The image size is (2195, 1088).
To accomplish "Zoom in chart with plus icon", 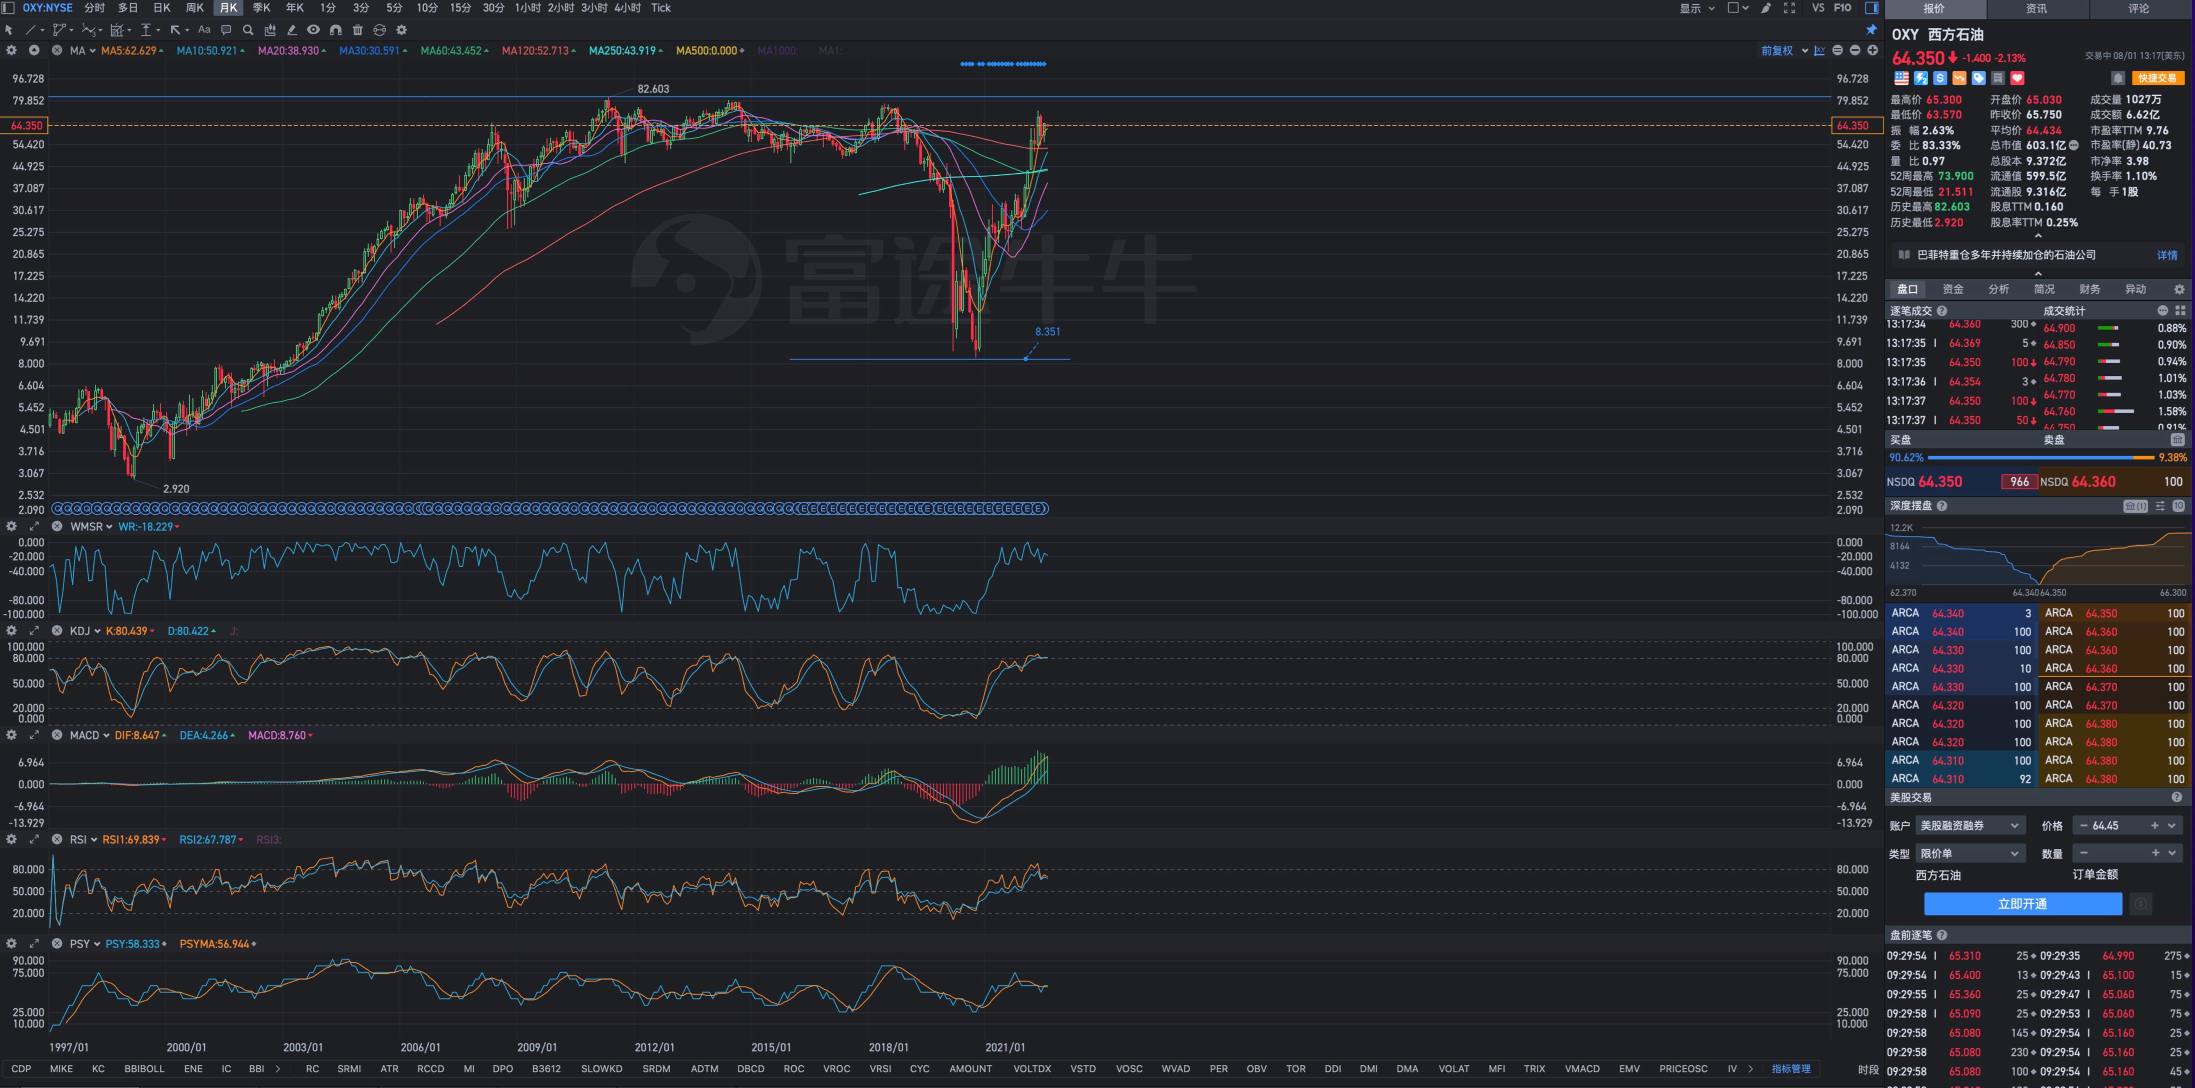I will (1873, 50).
